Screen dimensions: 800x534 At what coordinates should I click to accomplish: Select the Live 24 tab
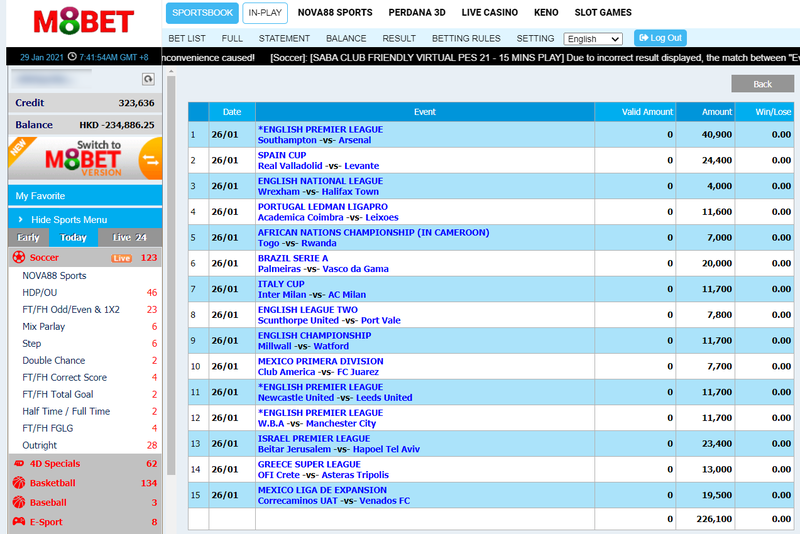coord(130,237)
